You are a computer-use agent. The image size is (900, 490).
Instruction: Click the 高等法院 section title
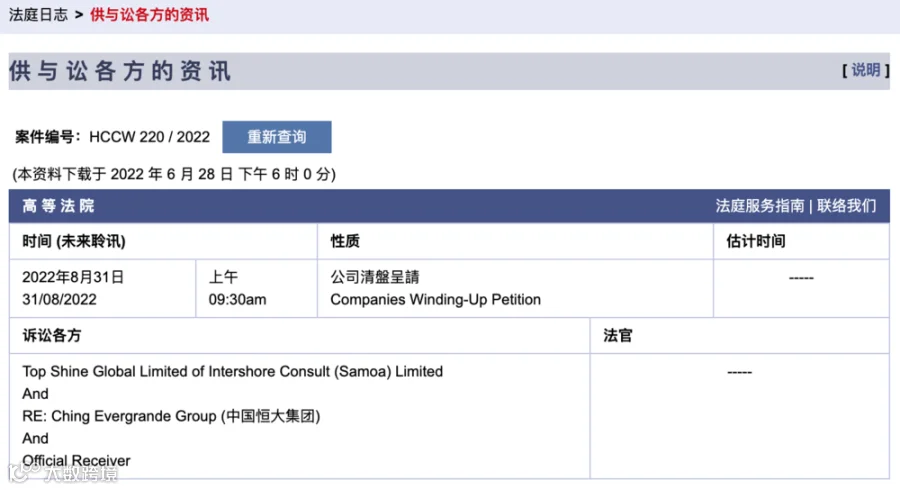pos(58,206)
